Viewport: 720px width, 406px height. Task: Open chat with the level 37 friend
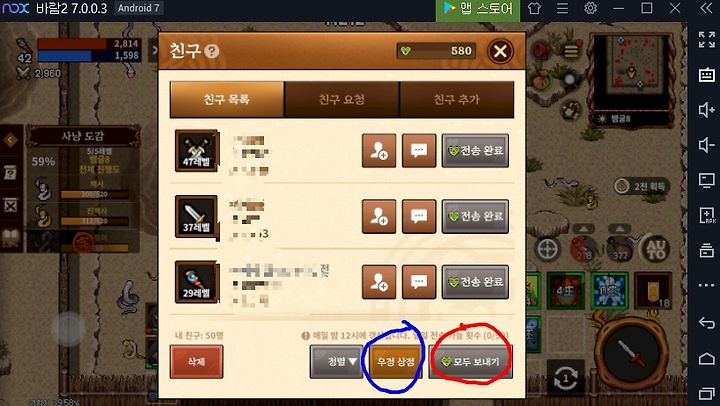pos(419,216)
